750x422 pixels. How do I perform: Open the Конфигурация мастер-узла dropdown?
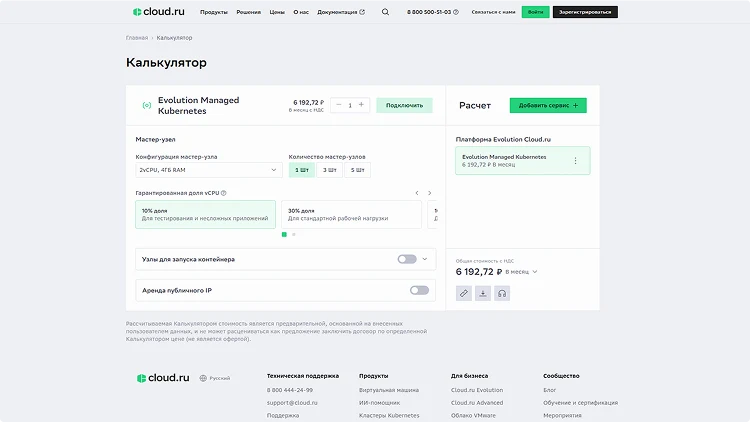(209, 170)
